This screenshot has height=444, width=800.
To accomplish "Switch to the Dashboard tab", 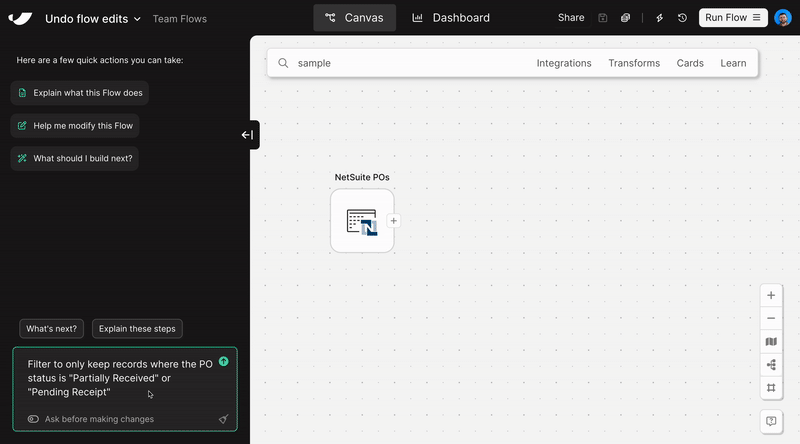I will (451, 18).
